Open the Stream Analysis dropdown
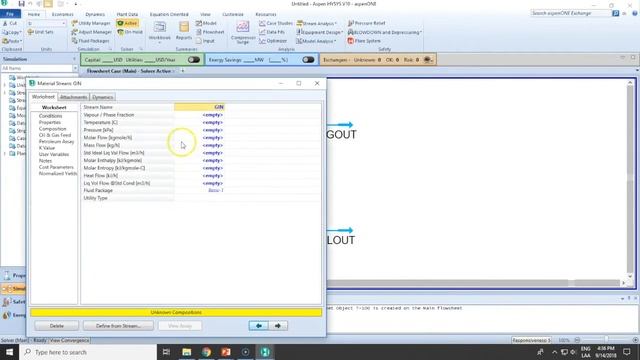Viewport: 640px width, 360px height. pyautogui.click(x=317, y=23)
